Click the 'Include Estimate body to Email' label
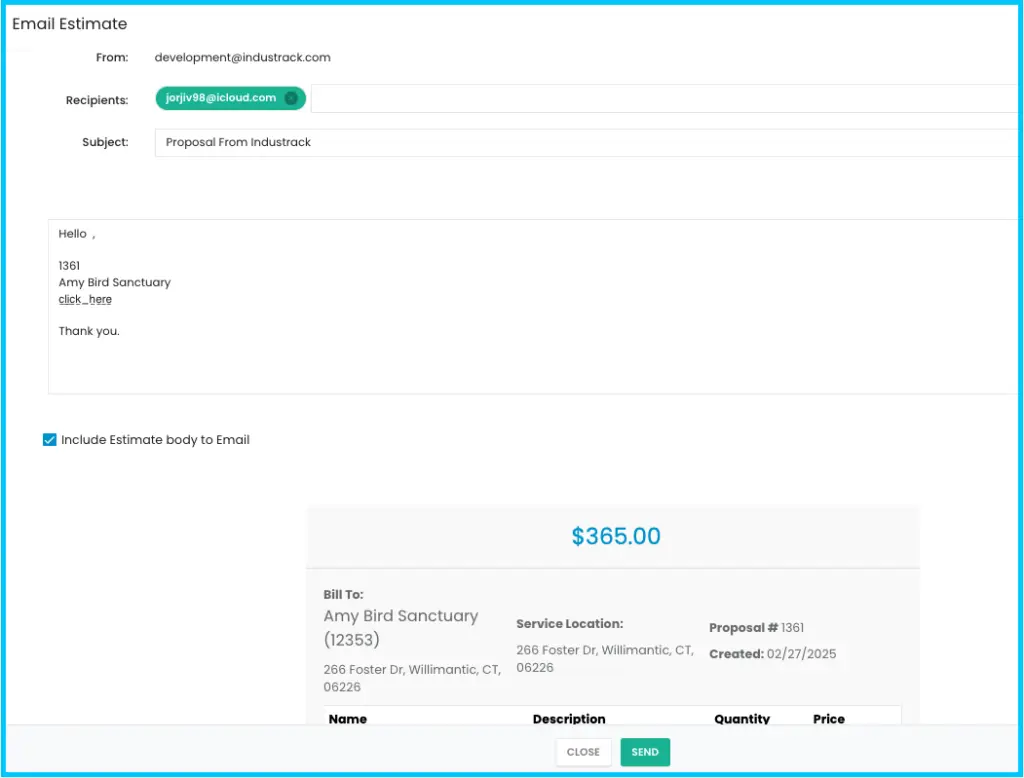The width and height of the screenshot is (1024, 778). (x=155, y=440)
